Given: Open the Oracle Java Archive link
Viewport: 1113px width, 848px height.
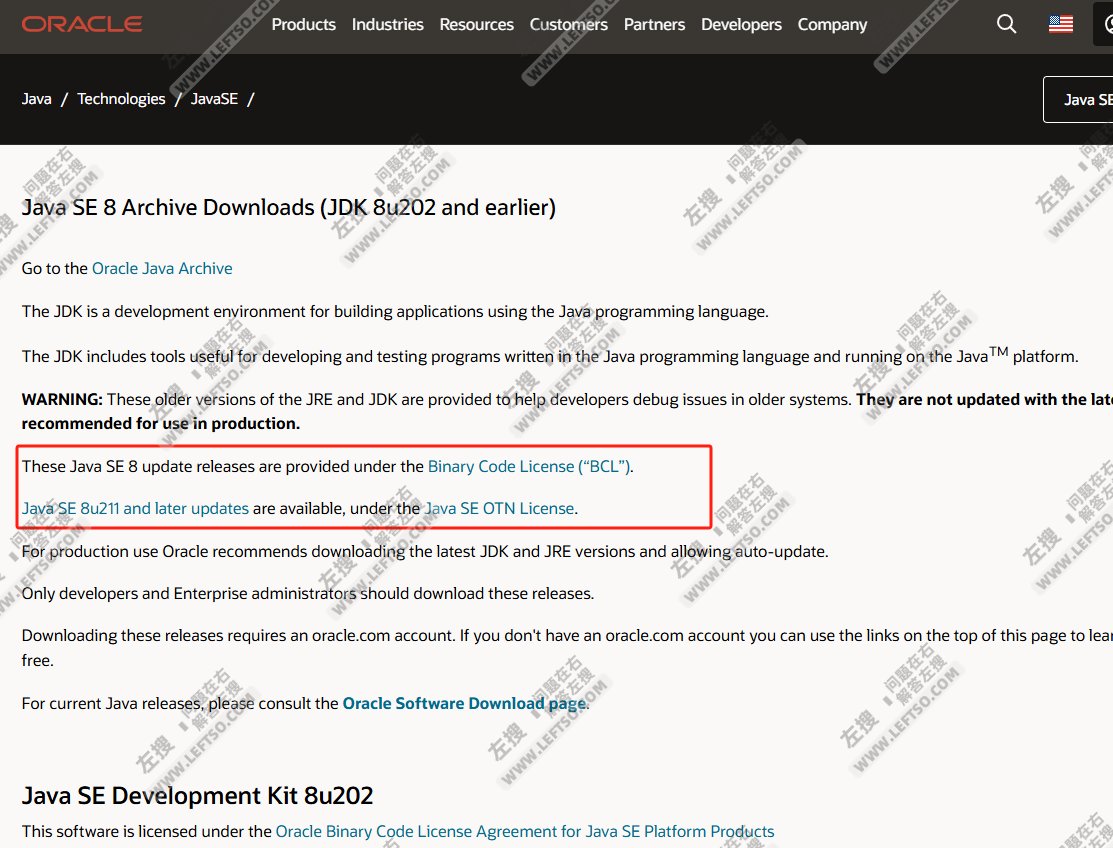Looking at the screenshot, I should click(162, 268).
